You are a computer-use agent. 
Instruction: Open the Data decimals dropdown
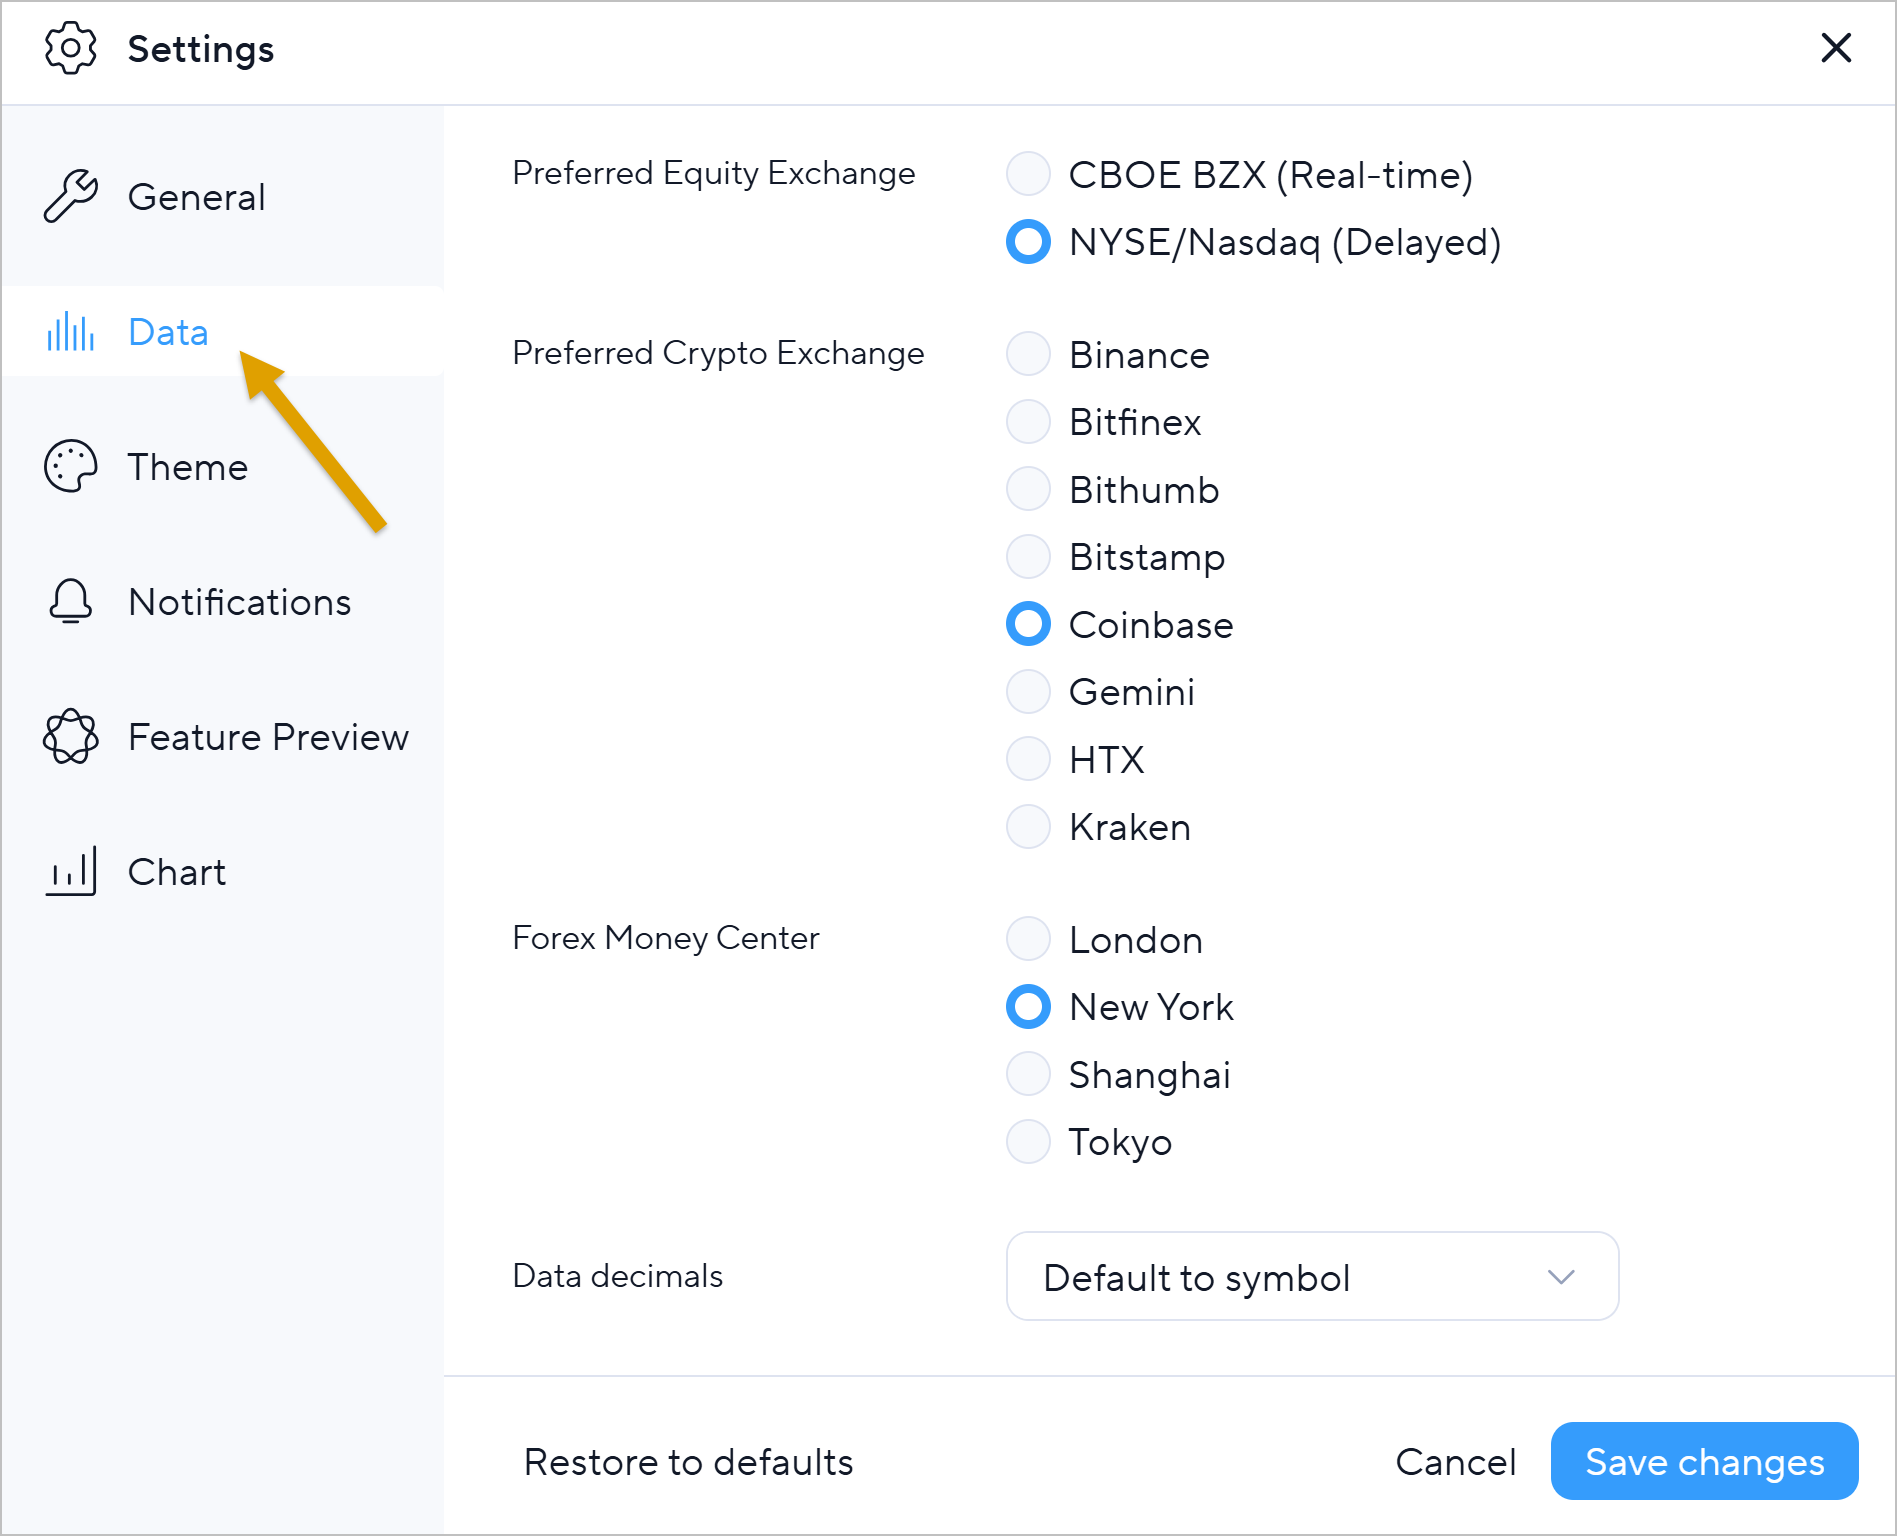[1311, 1277]
